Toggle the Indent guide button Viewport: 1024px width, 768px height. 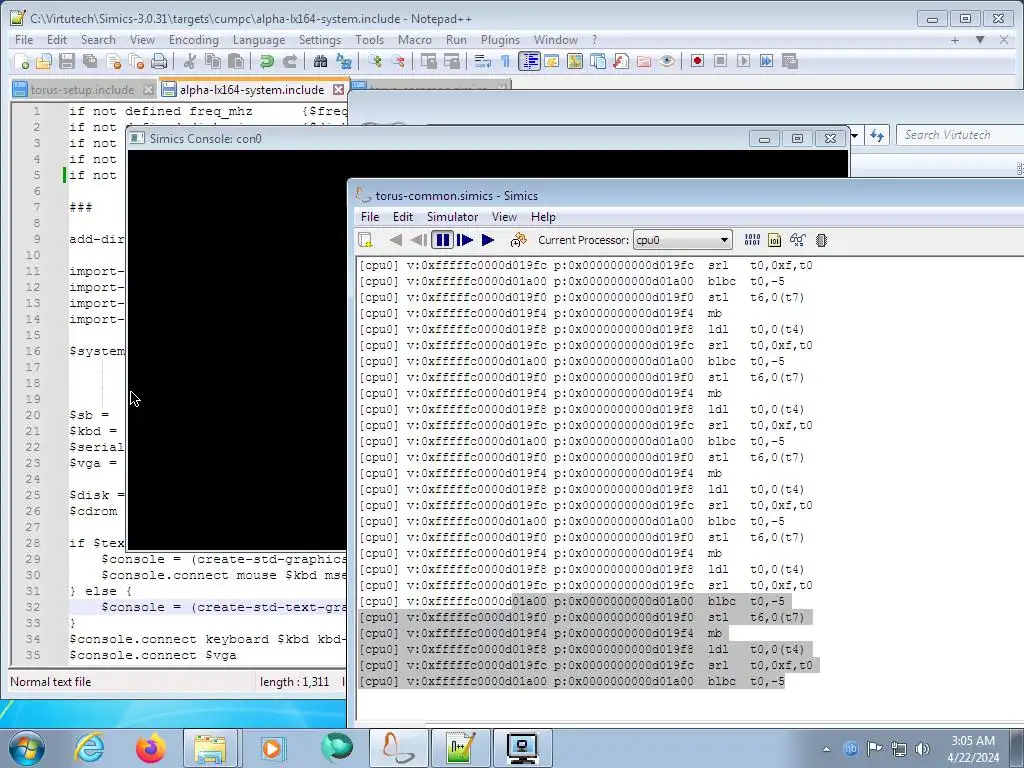pyautogui.click(x=528, y=61)
